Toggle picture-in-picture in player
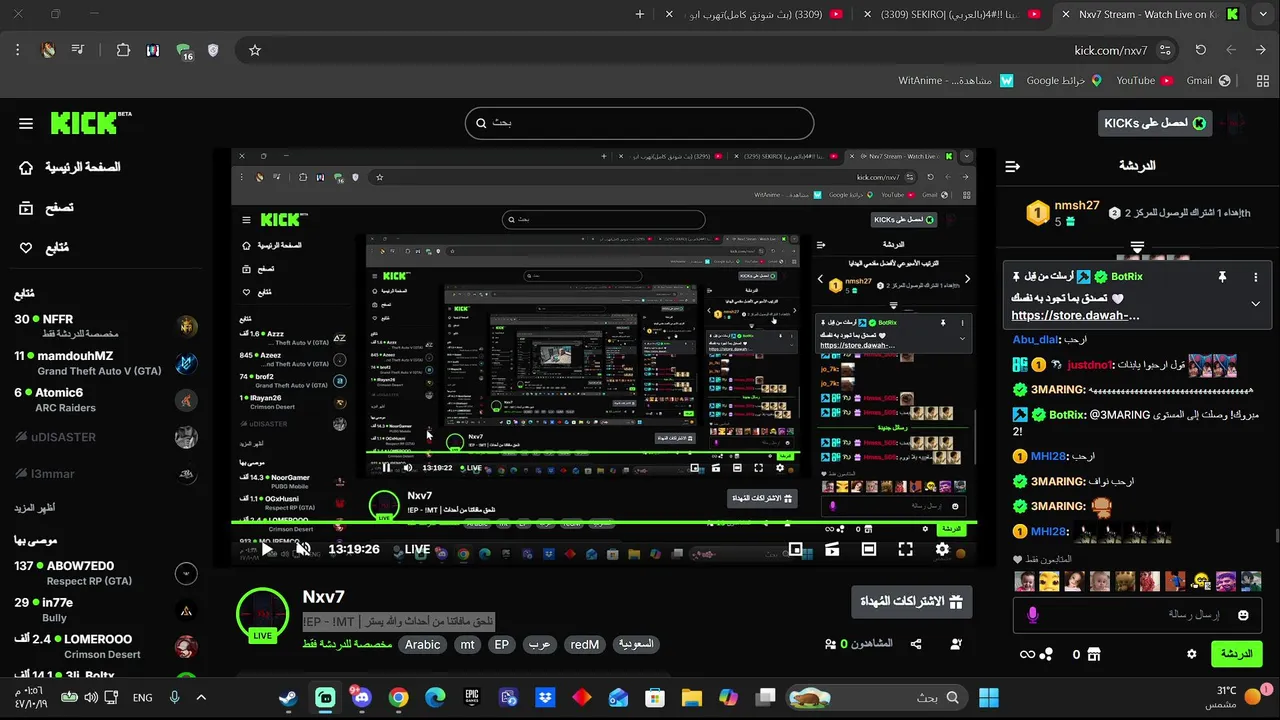Image resolution: width=1280 pixels, height=720 pixels. (x=796, y=549)
